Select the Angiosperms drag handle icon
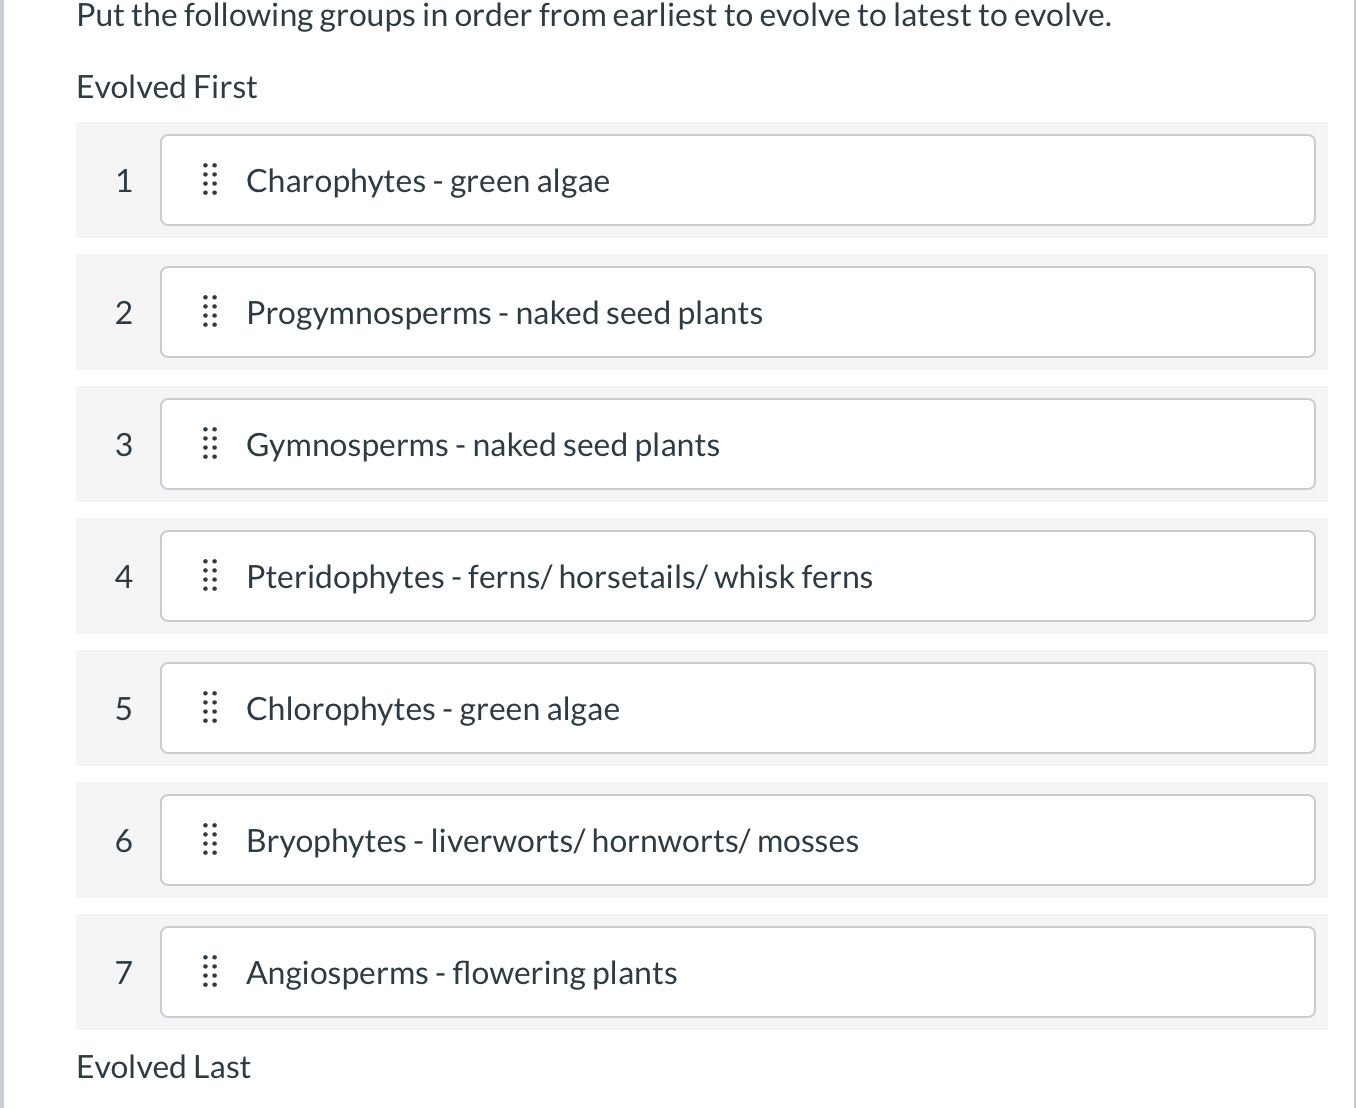 coord(210,972)
